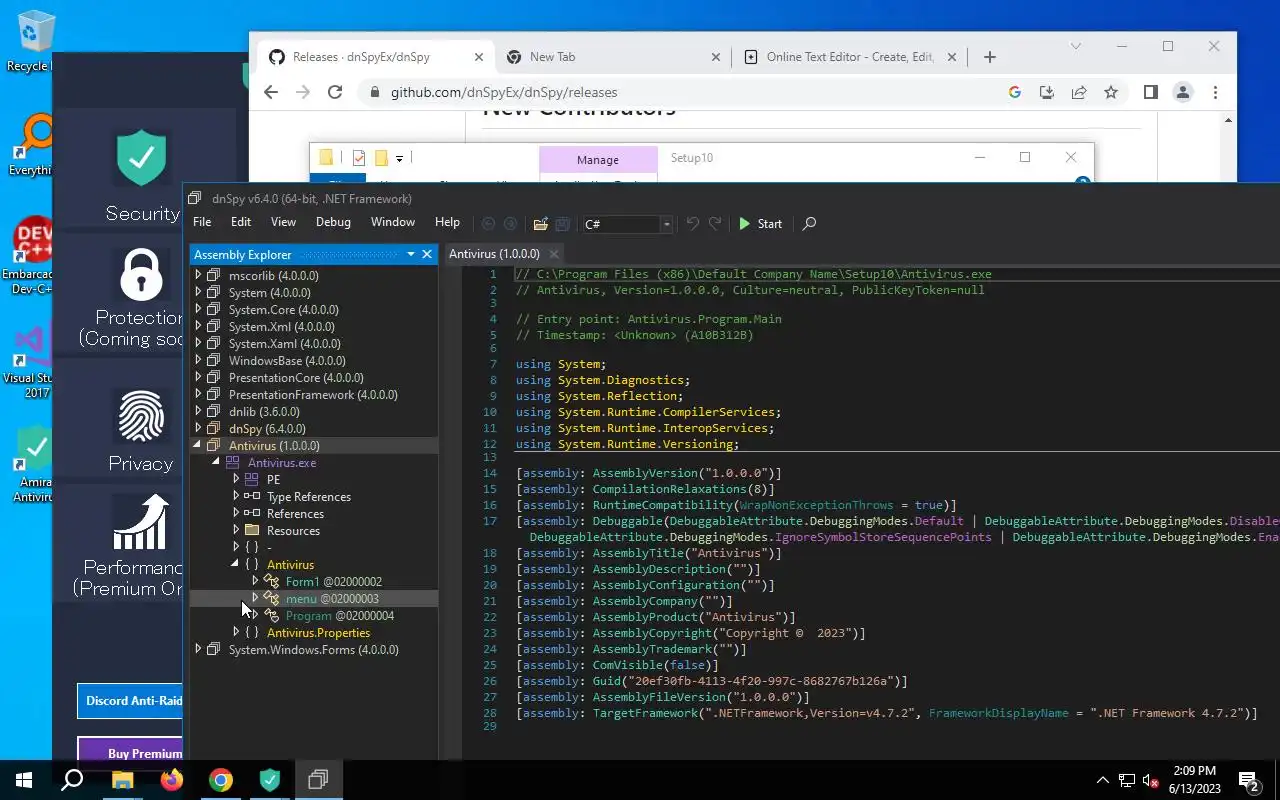This screenshot has height=800, width=1280.
Task: Toggle Chrome's side panel icon
Action: click(x=1151, y=92)
